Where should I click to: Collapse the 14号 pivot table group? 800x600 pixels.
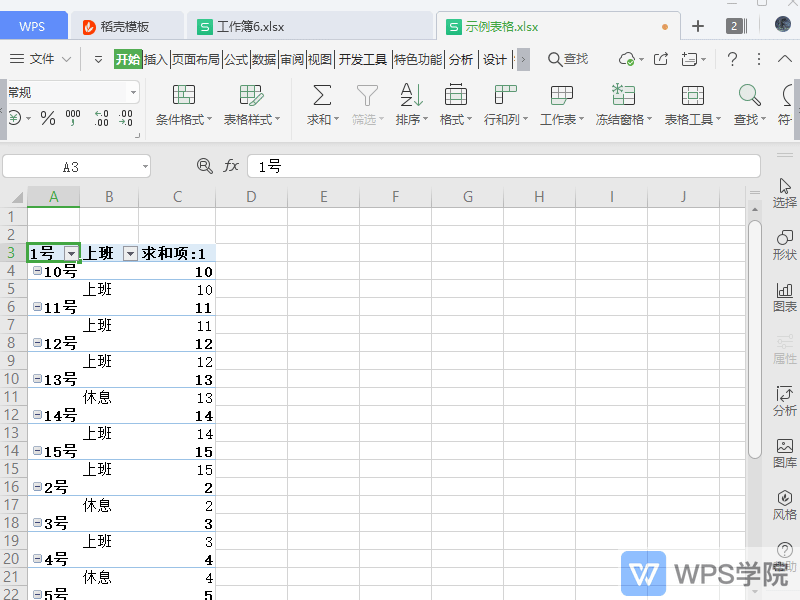(36, 415)
